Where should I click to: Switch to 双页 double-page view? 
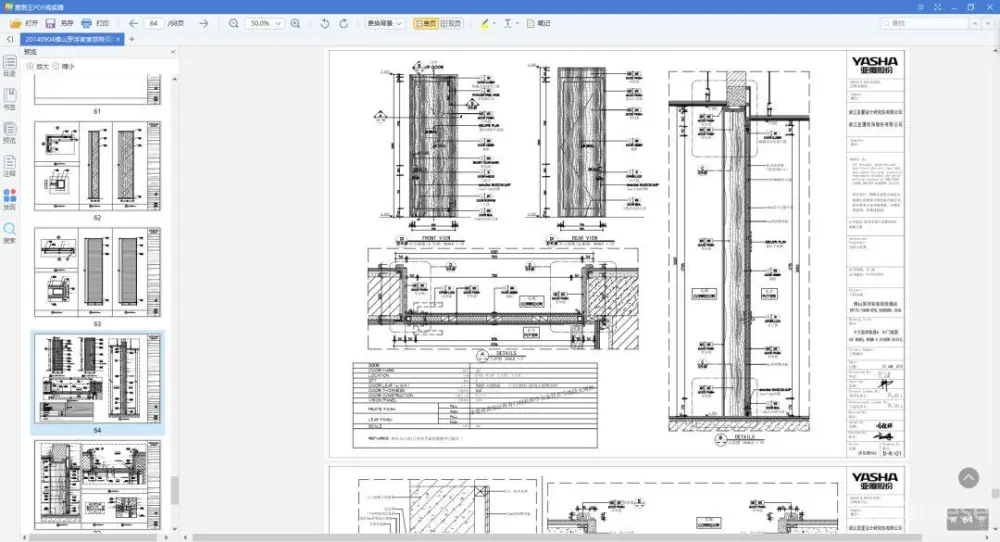pos(451,22)
